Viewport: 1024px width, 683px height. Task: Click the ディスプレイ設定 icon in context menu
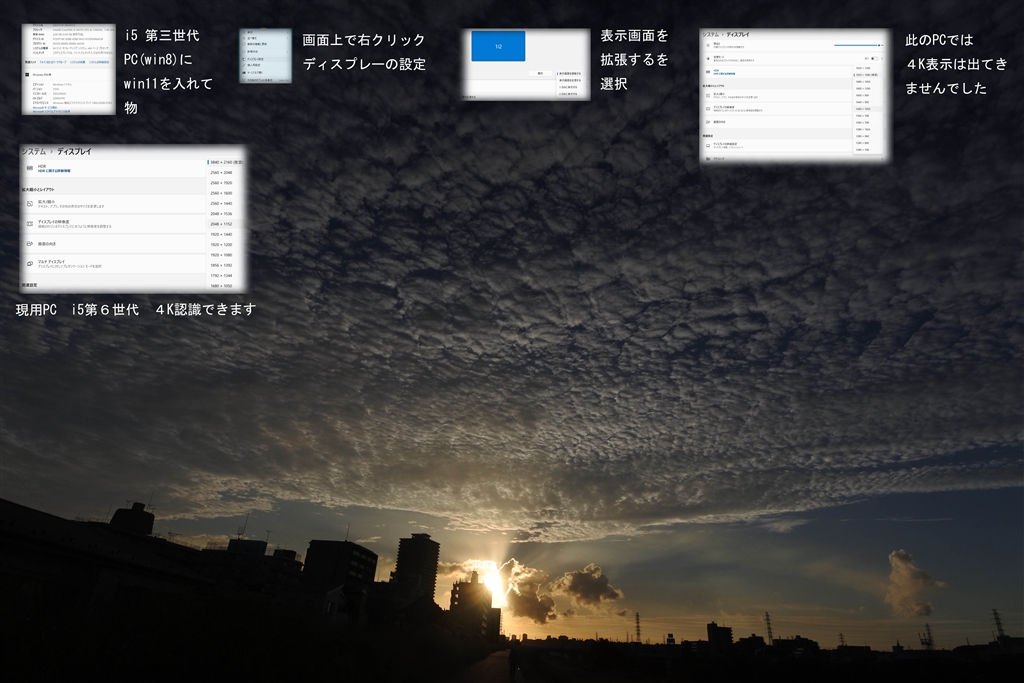244,59
